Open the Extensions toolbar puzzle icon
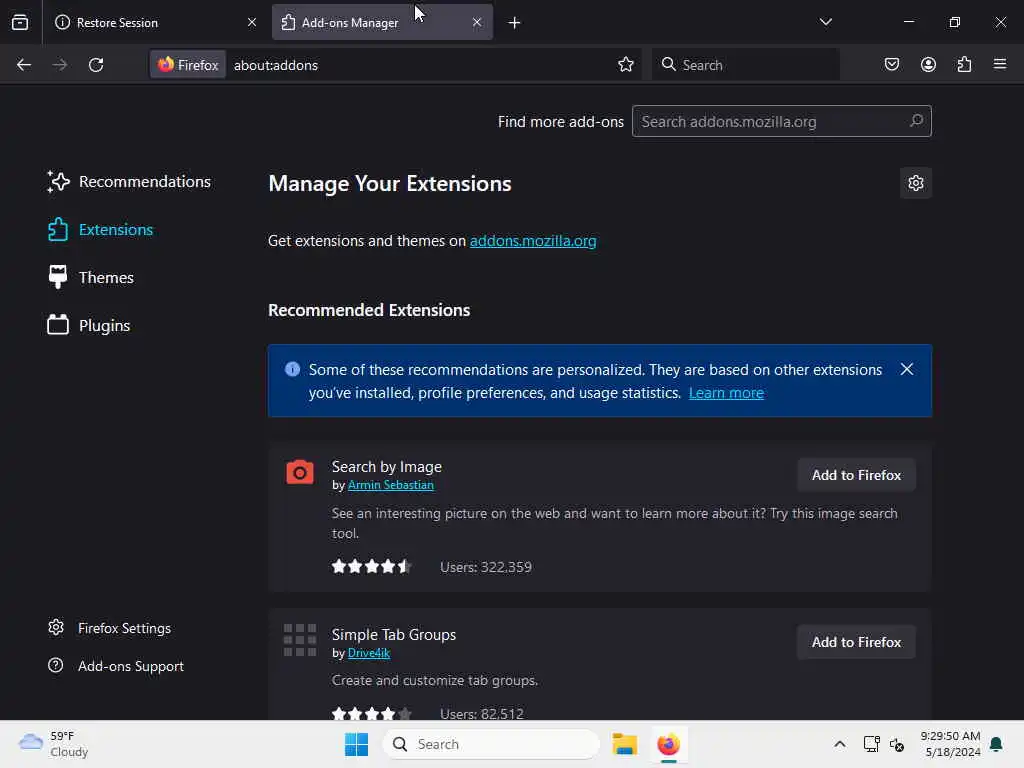 [965, 65]
